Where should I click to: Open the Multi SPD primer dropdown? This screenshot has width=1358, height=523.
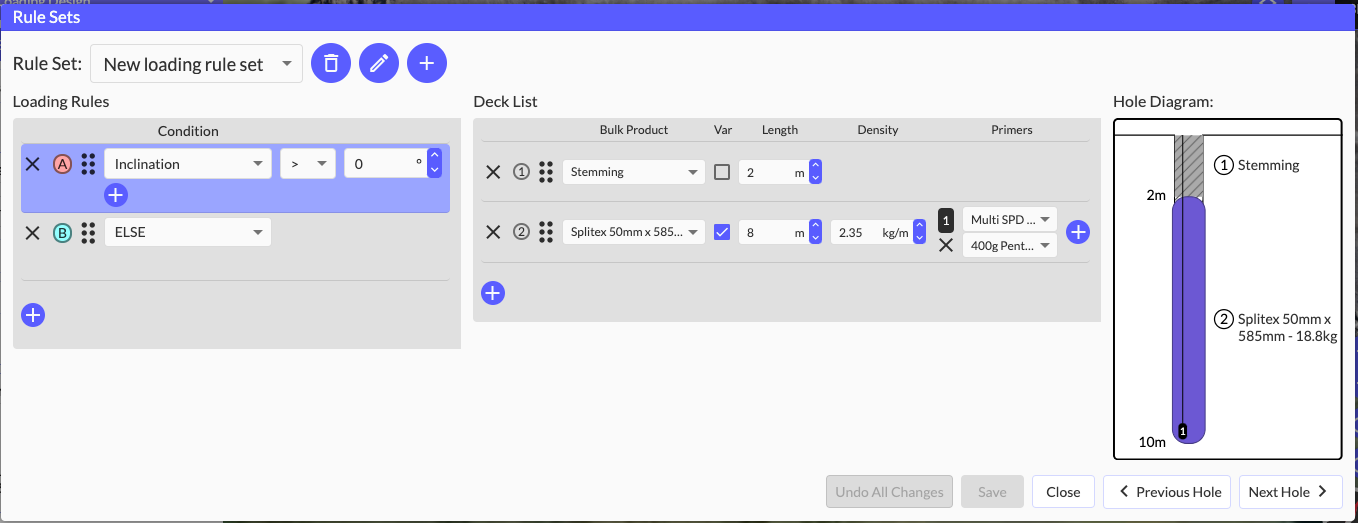click(1009, 219)
